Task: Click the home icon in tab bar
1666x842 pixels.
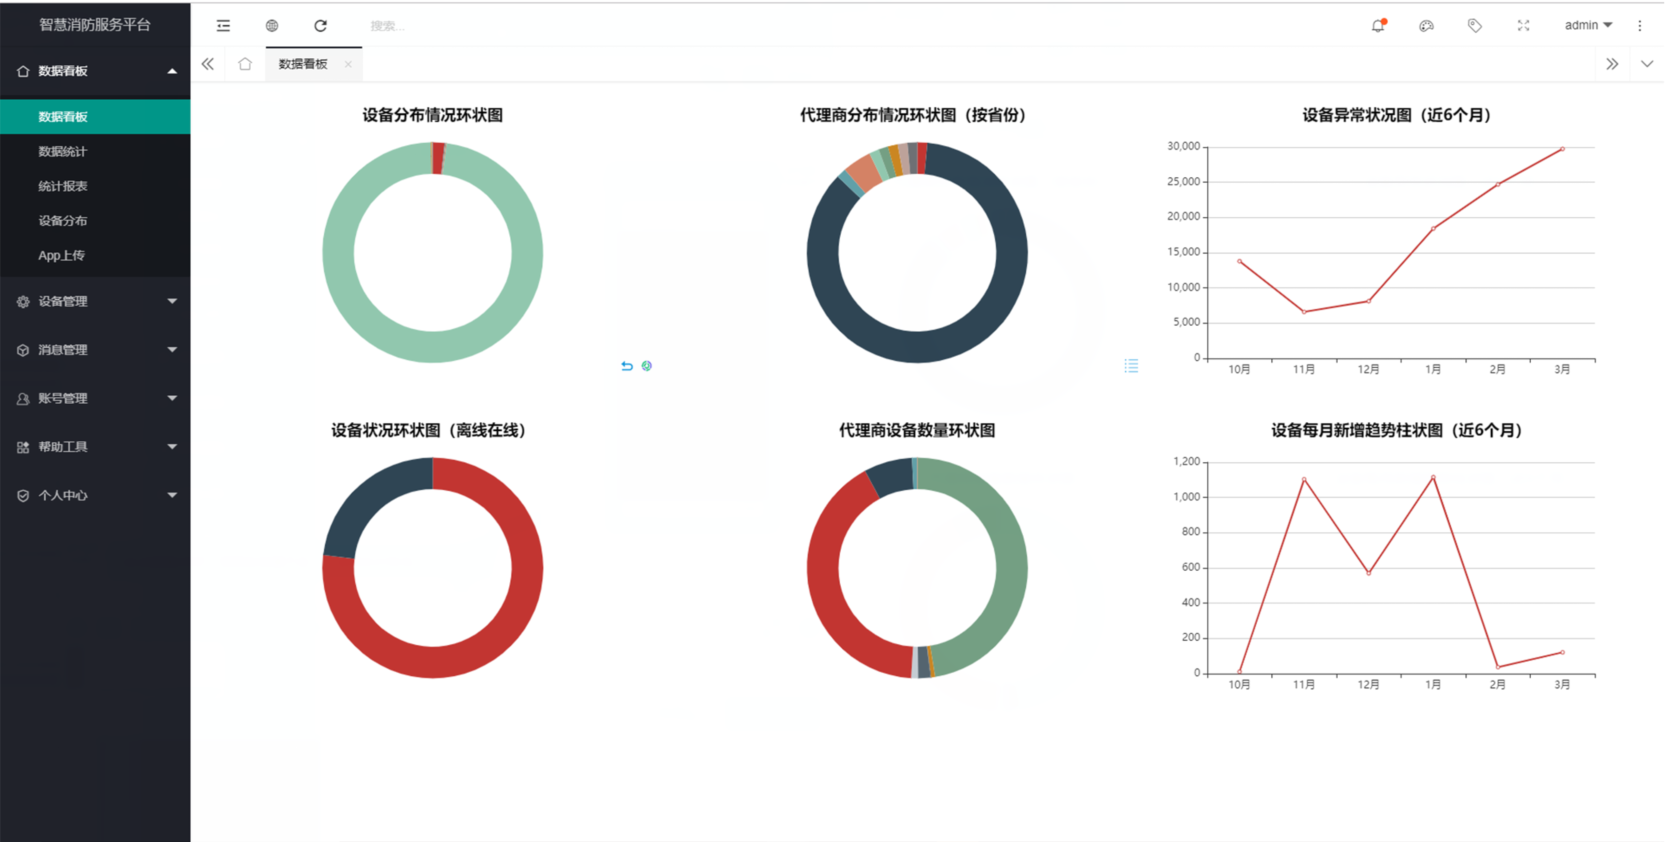Action: pyautogui.click(x=245, y=64)
